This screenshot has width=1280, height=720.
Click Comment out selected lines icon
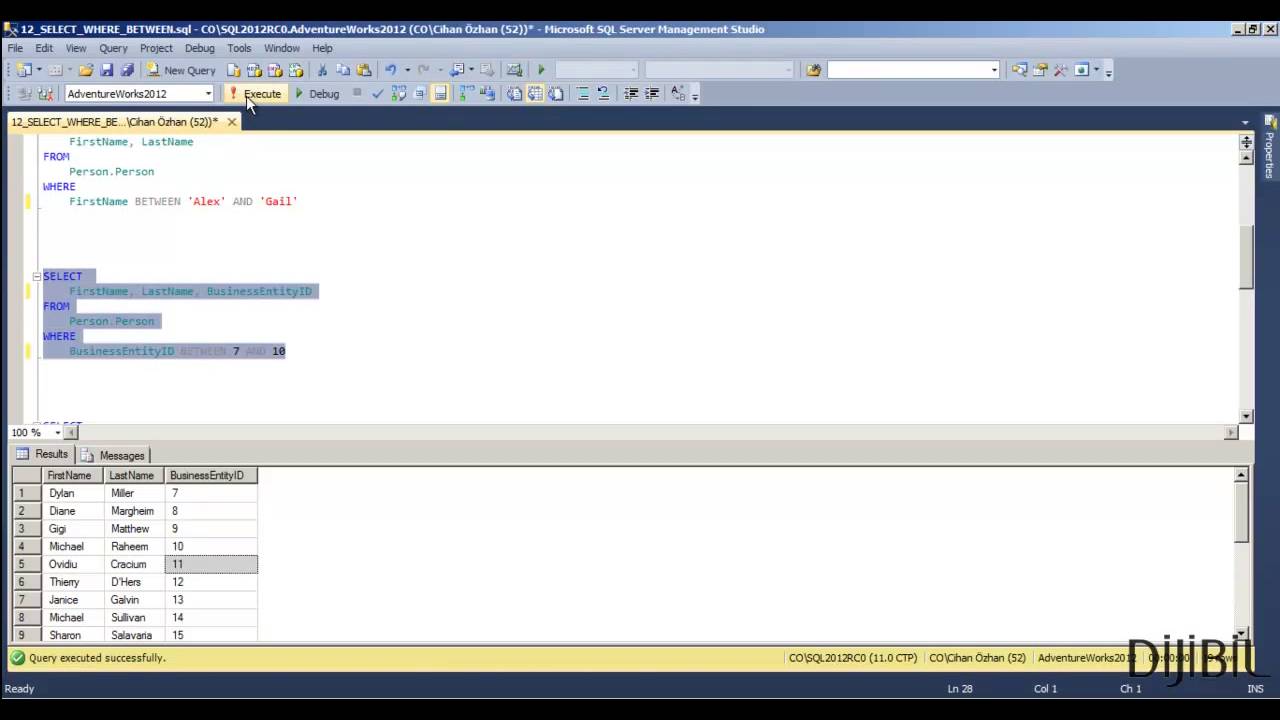pos(583,94)
